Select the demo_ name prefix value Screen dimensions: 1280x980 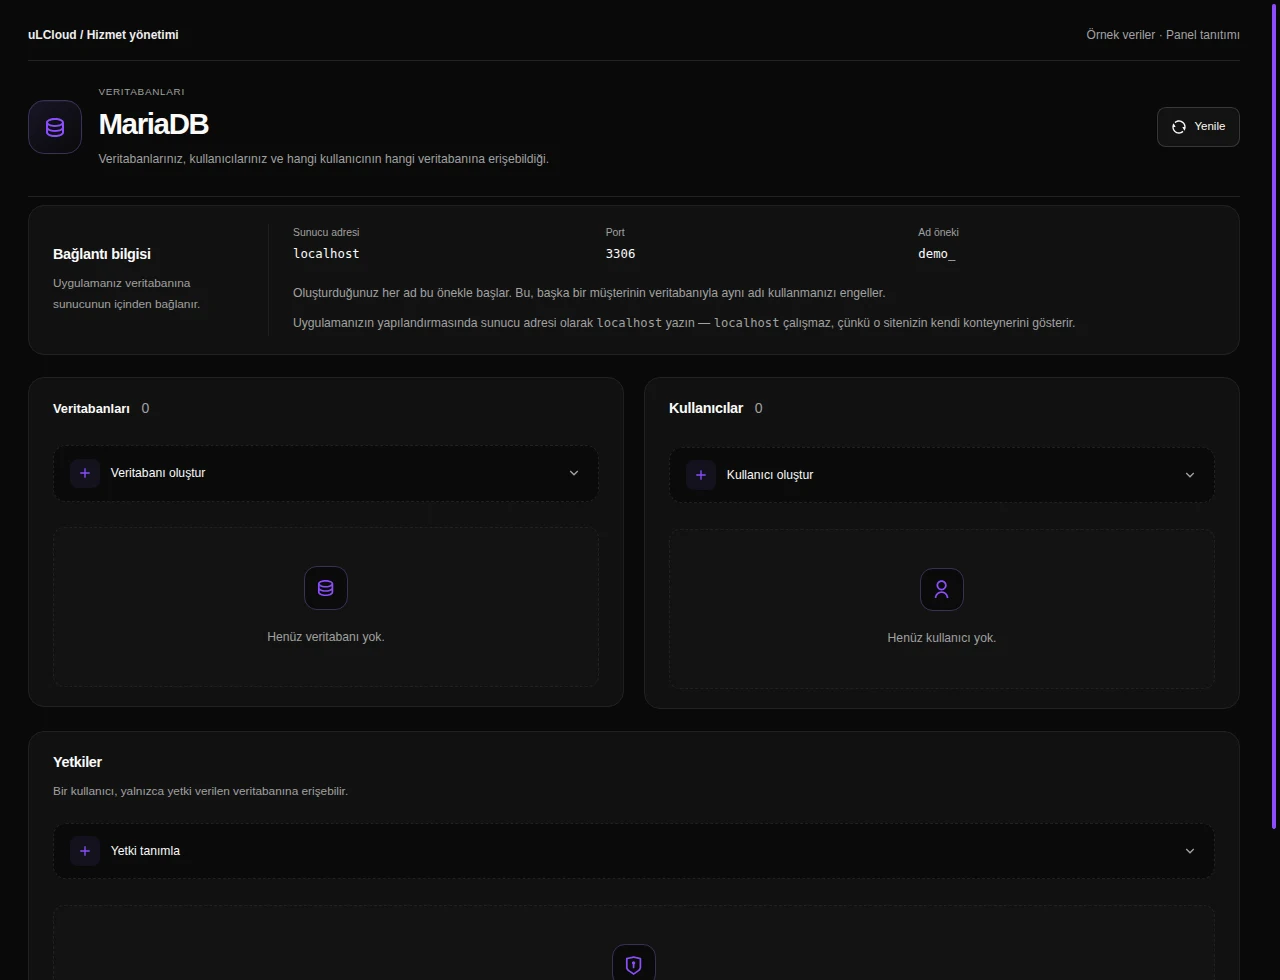(937, 254)
